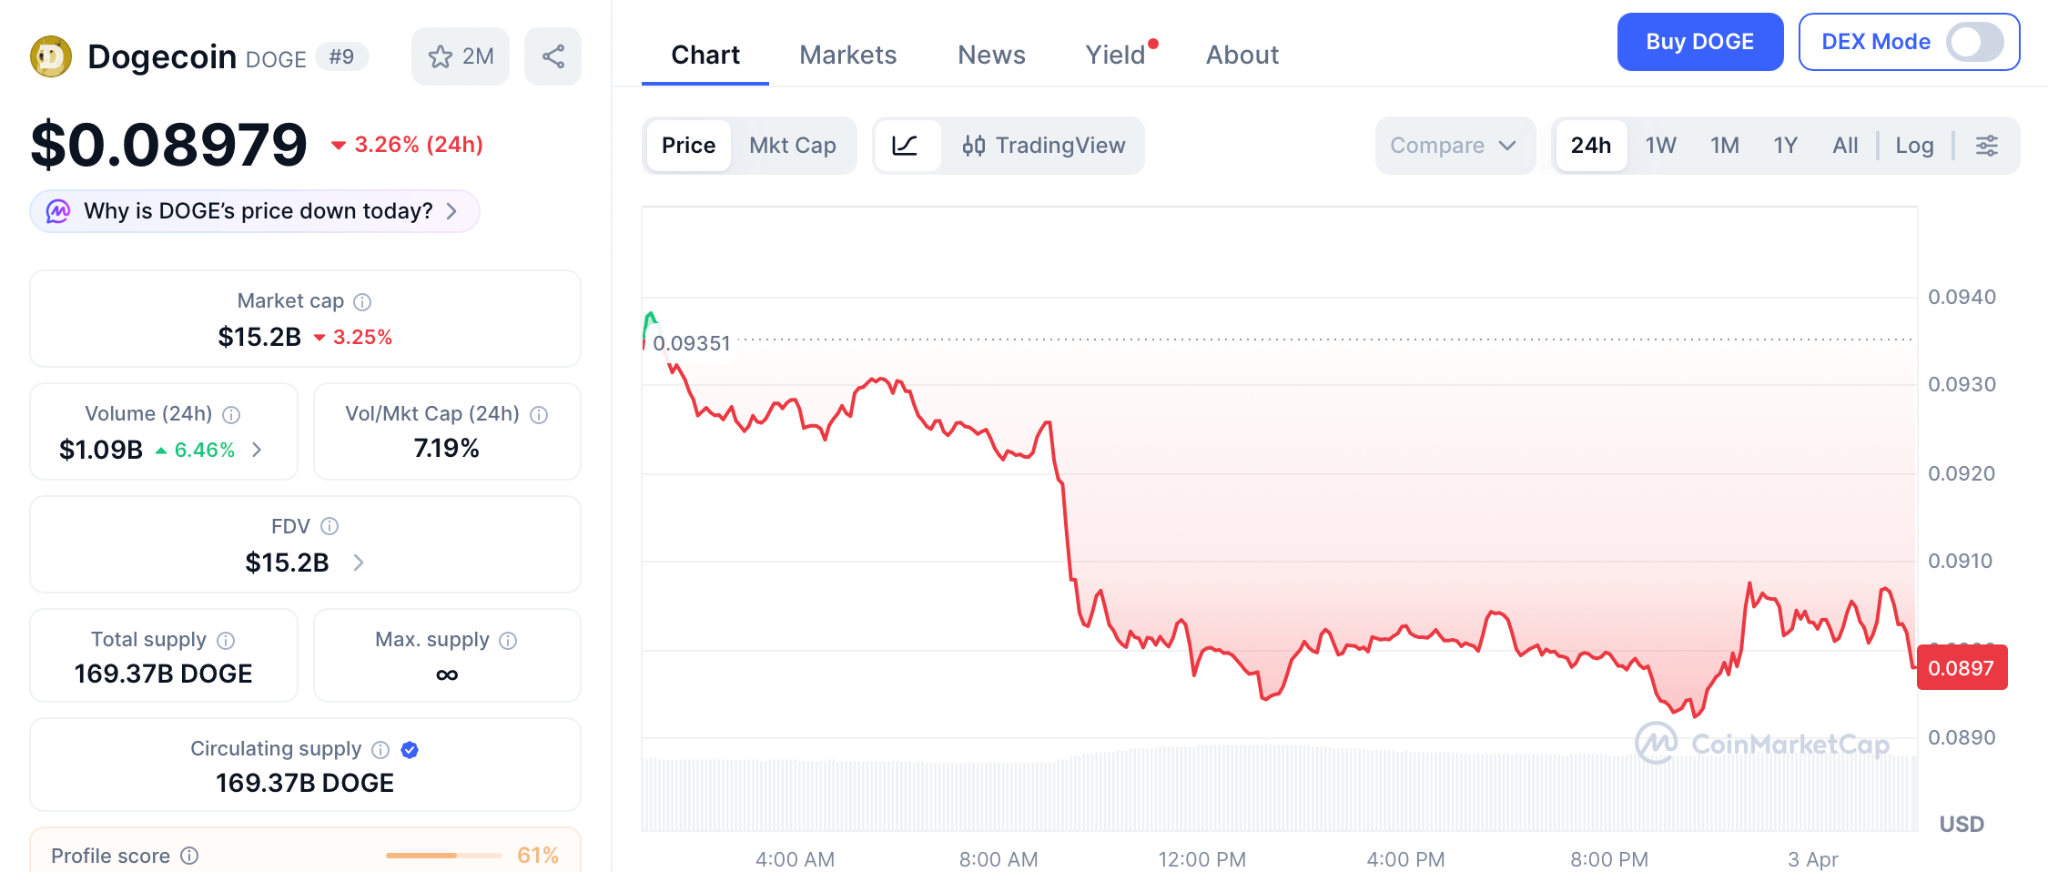This screenshot has height=872, width=2048.
Task: Open the News tab
Action: 991,55
